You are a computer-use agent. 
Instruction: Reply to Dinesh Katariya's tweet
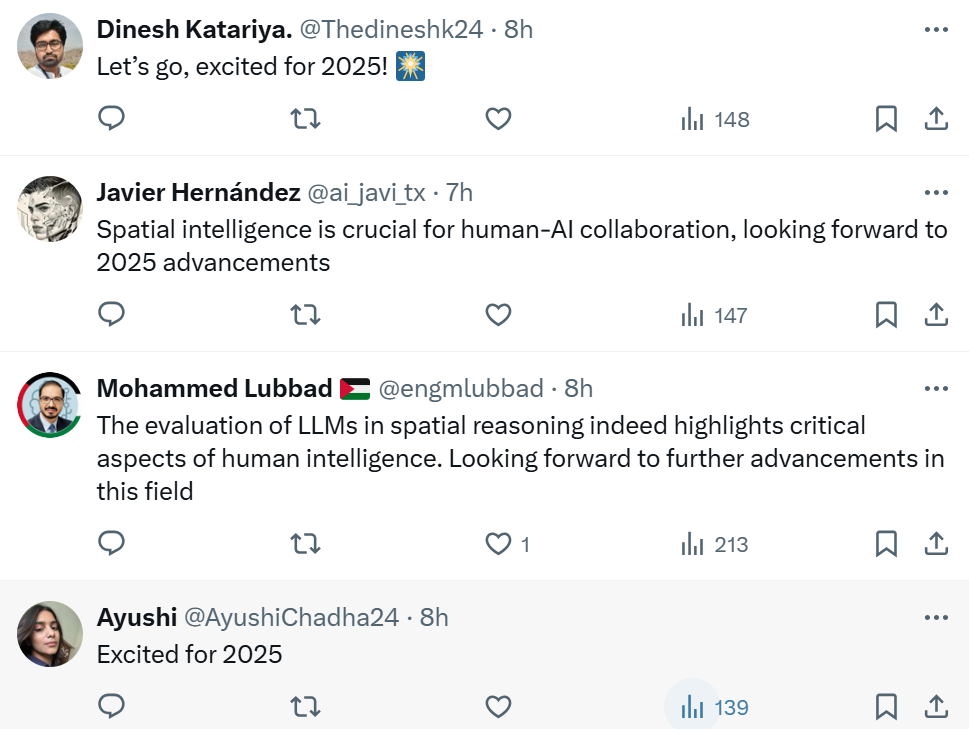coord(112,120)
